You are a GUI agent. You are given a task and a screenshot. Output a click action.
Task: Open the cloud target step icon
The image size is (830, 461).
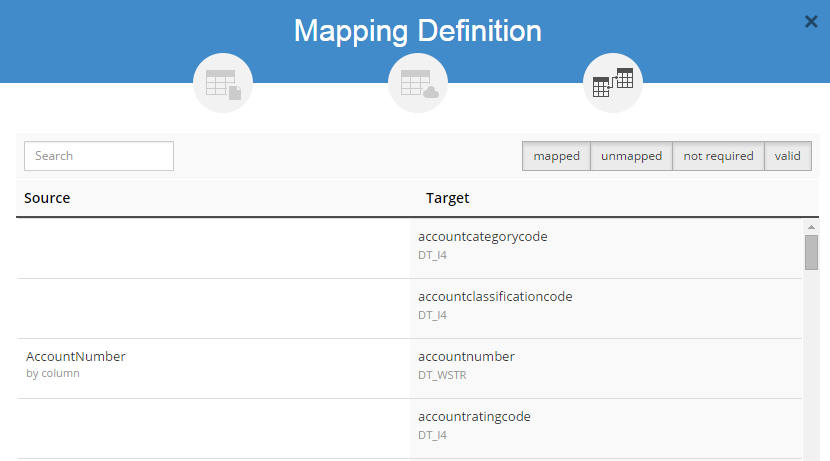(x=418, y=83)
